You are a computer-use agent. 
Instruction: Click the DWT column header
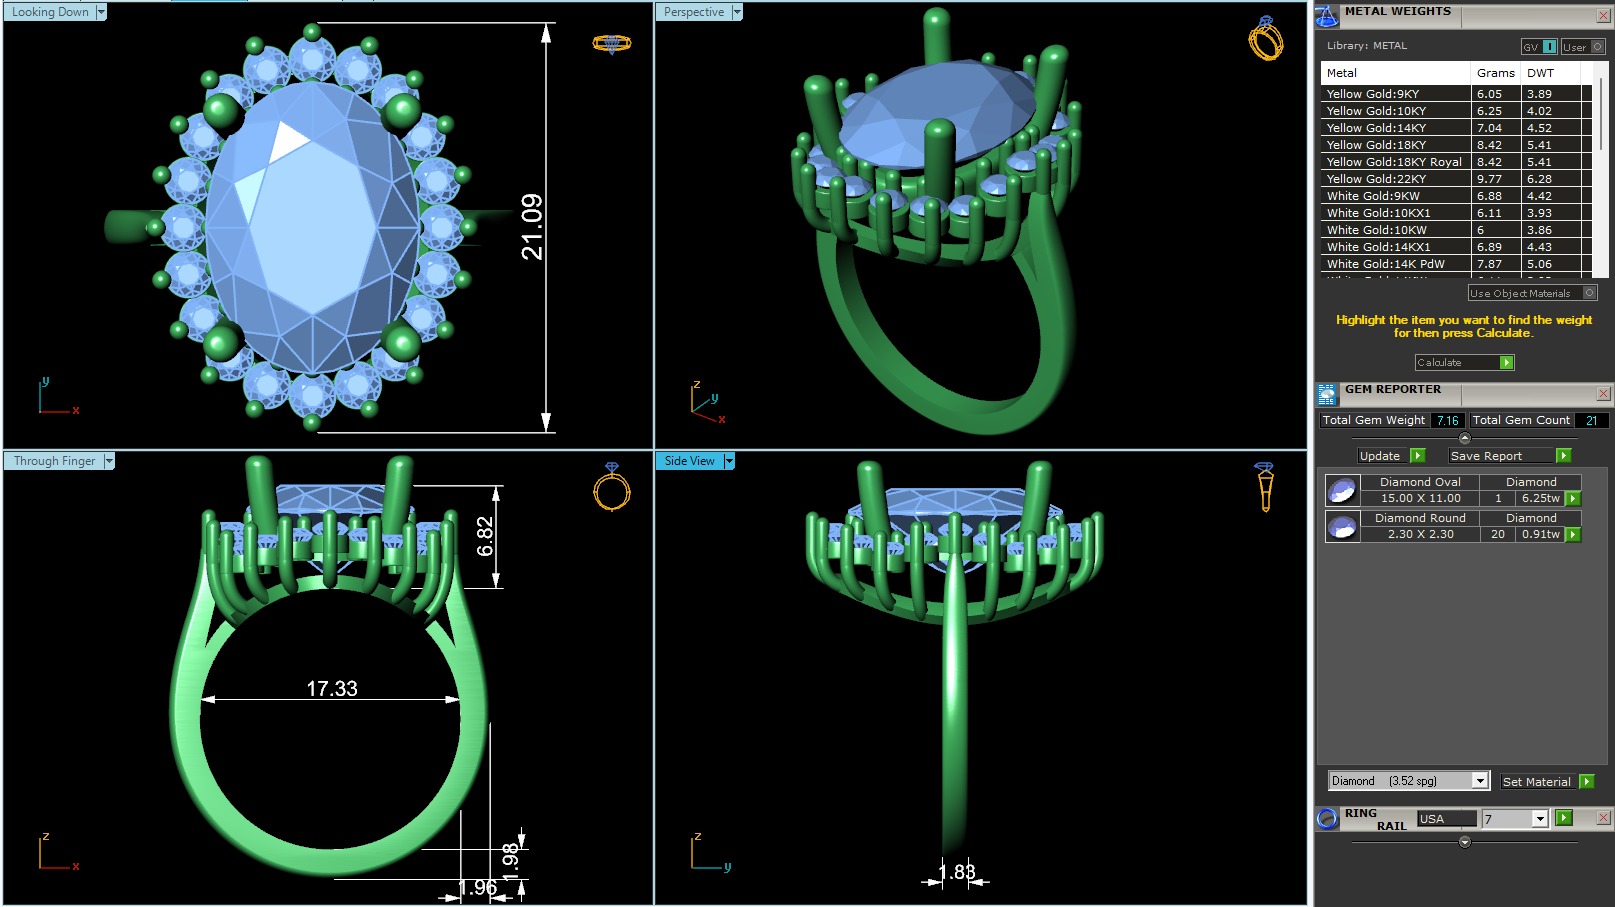click(1550, 73)
